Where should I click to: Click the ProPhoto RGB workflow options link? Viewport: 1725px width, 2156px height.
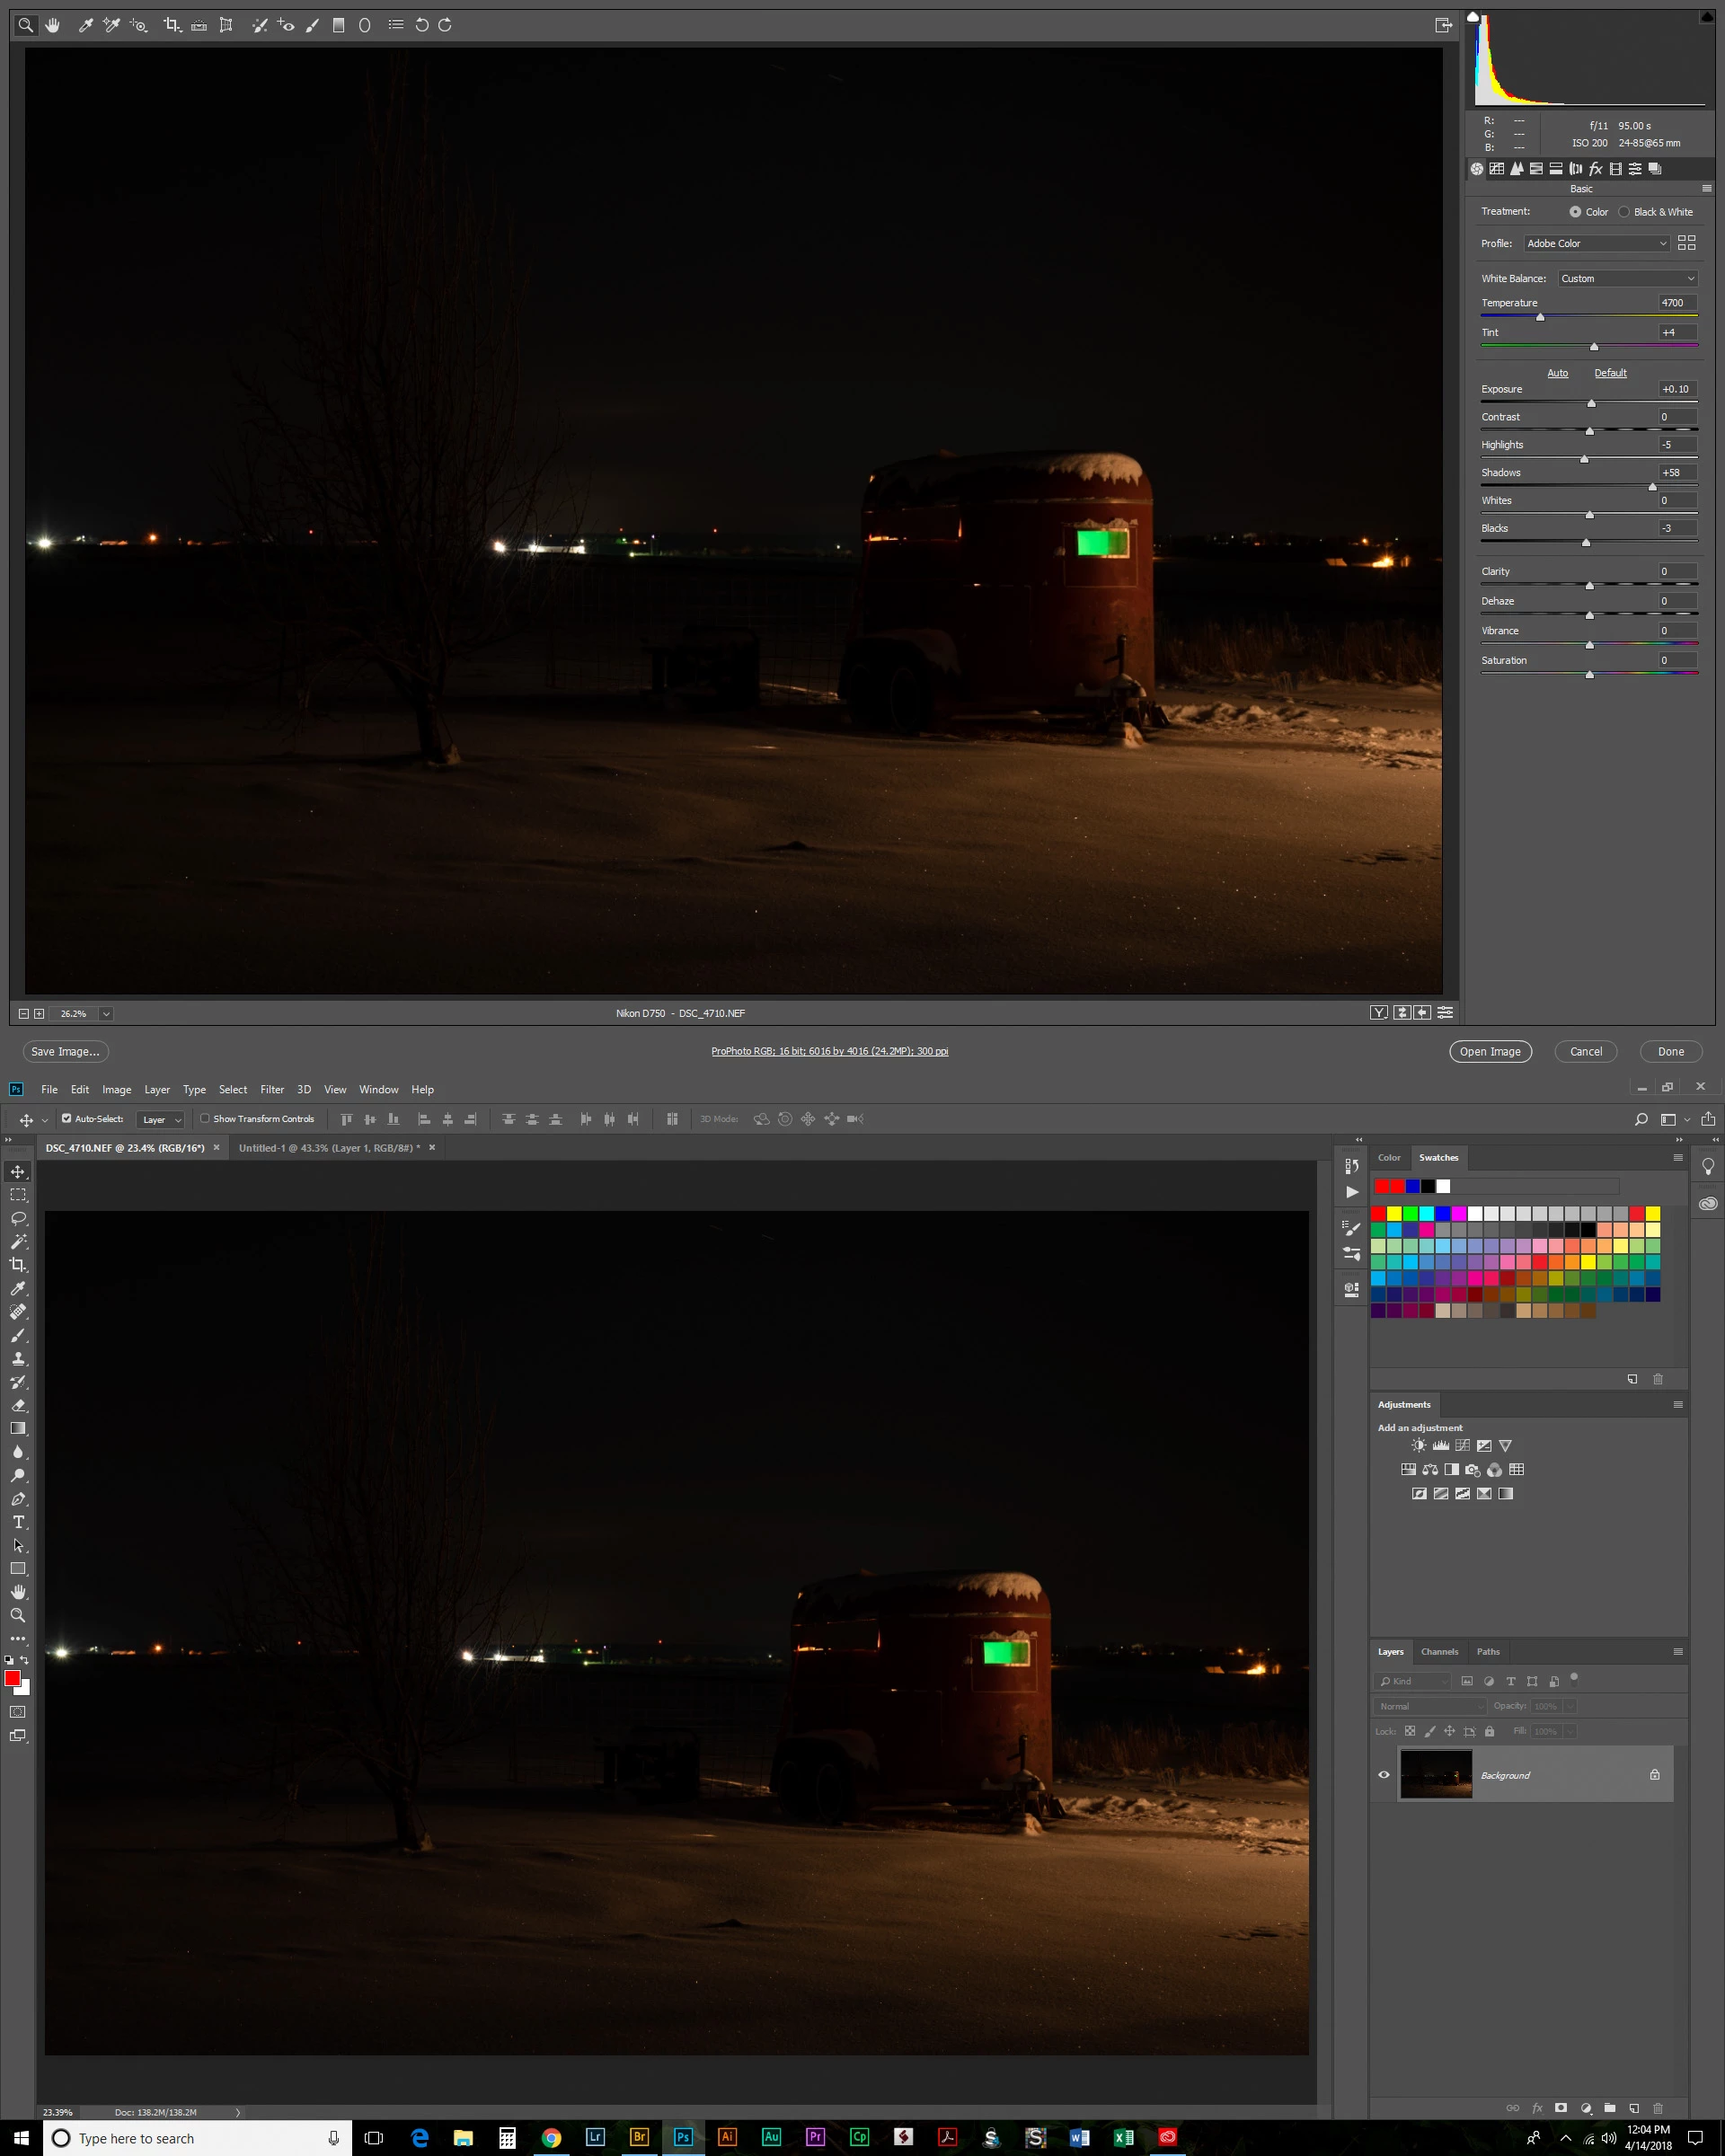click(x=829, y=1051)
